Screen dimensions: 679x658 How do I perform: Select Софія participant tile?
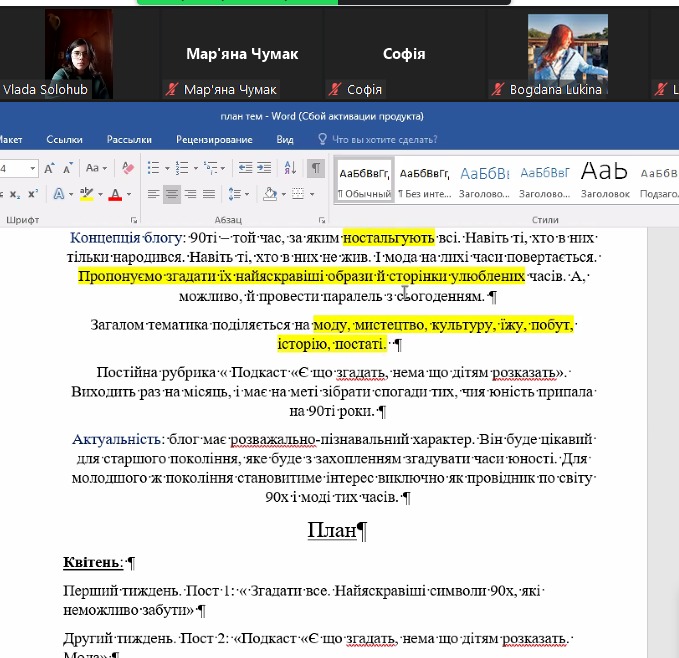(404, 54)
